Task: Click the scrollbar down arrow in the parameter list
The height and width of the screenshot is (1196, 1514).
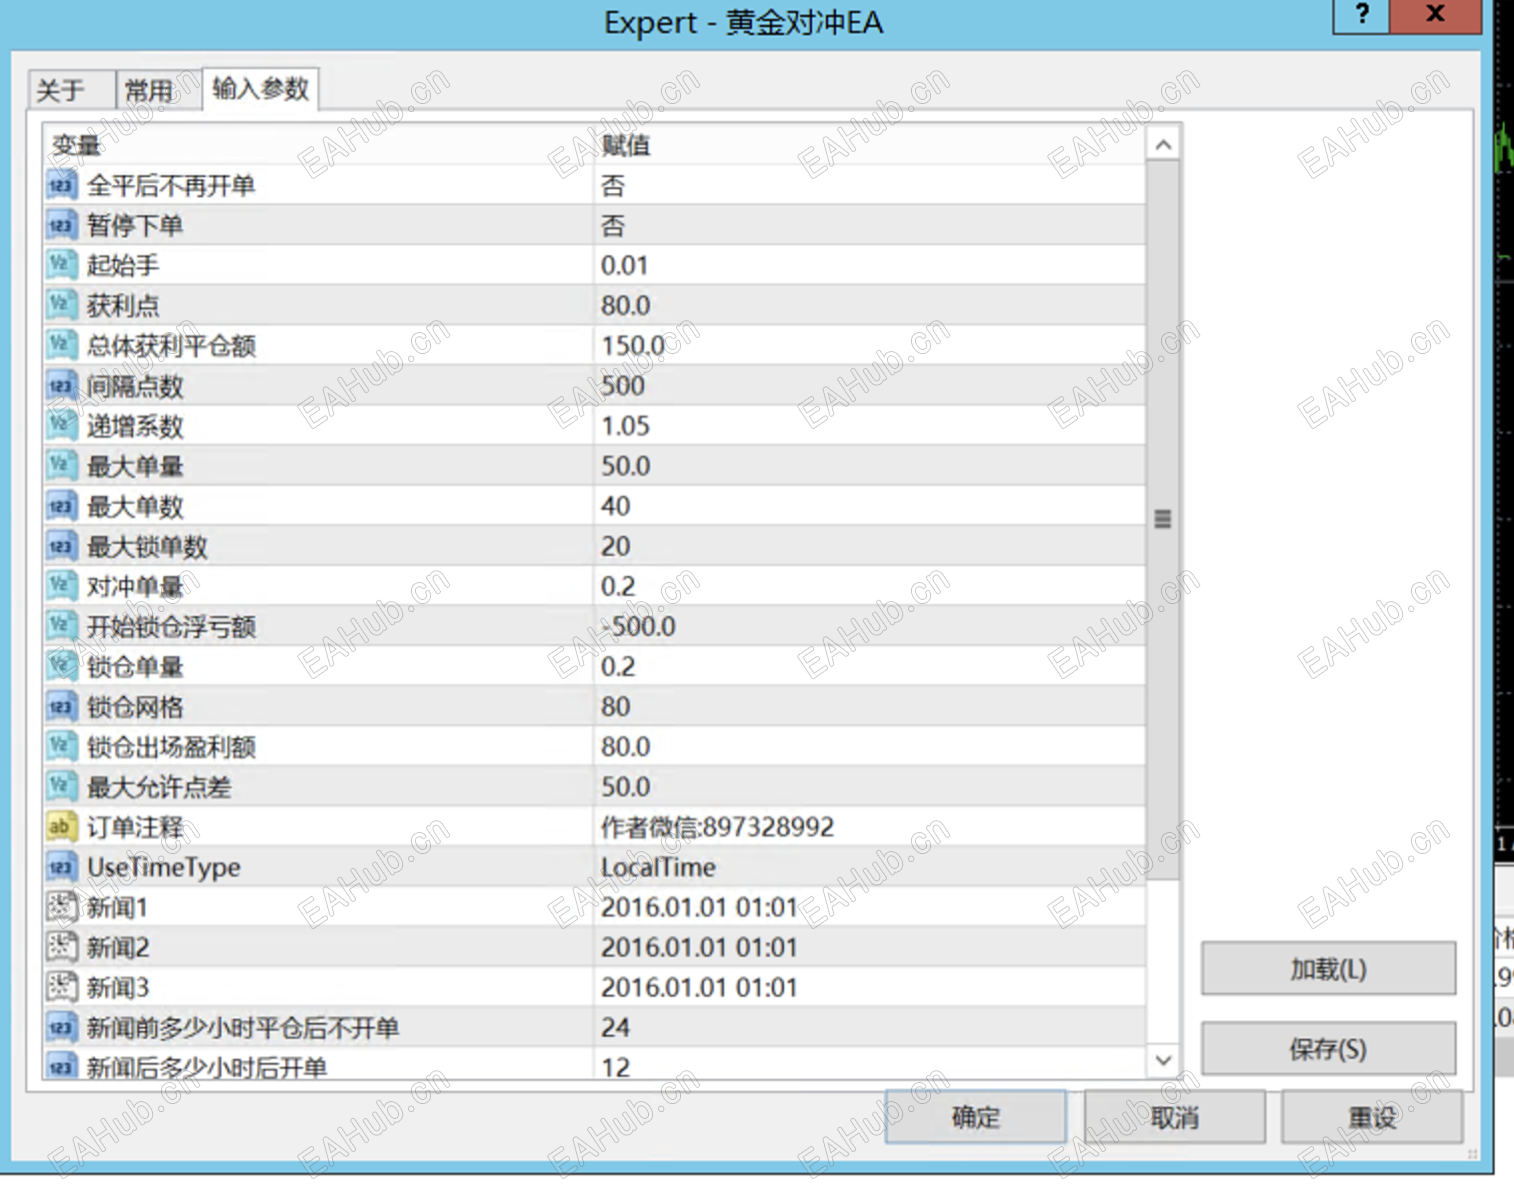Action: (x=1161, y=1062)
